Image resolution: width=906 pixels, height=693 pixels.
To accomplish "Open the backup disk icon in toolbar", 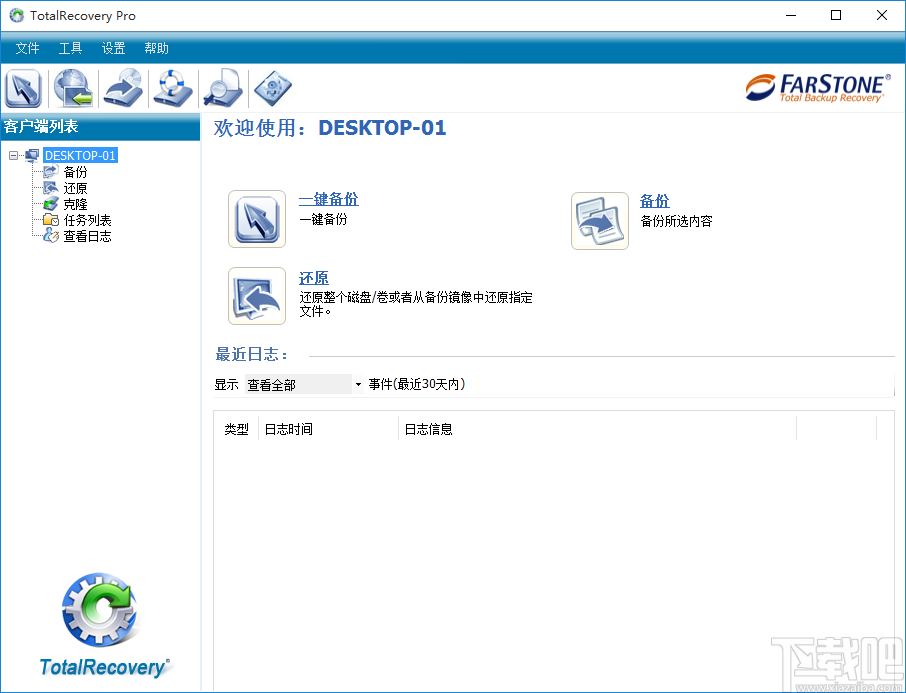I will point(123,88).
